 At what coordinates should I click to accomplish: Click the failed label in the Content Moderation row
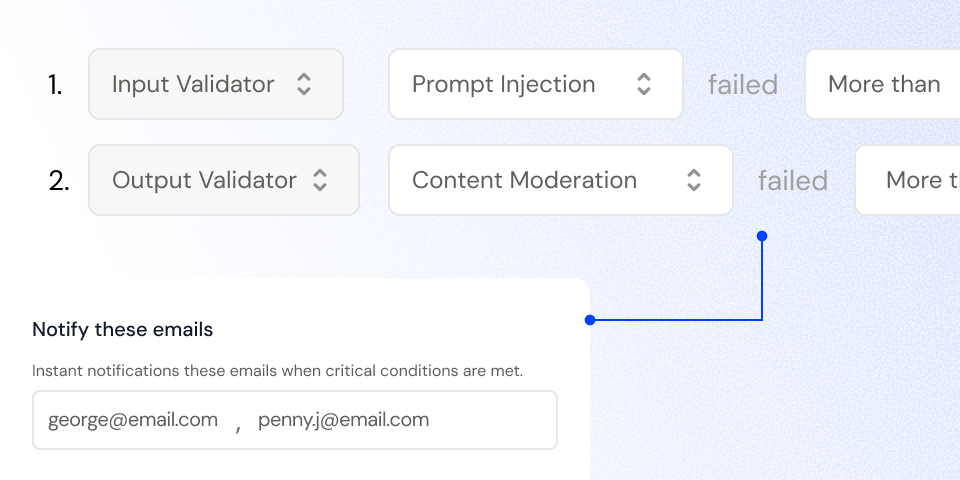[x=793, y=181]
